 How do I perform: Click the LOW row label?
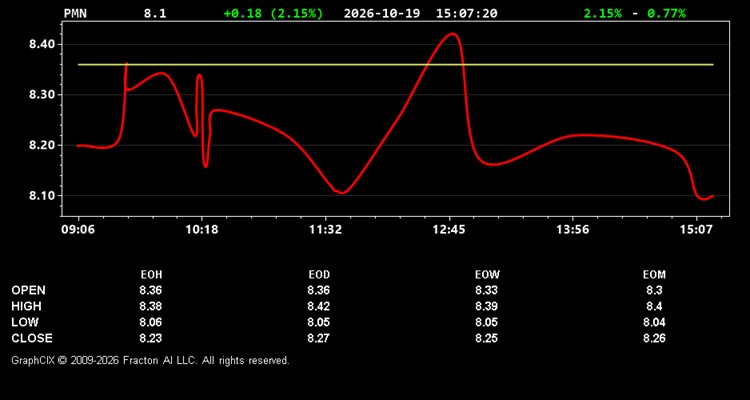(25, 322)
